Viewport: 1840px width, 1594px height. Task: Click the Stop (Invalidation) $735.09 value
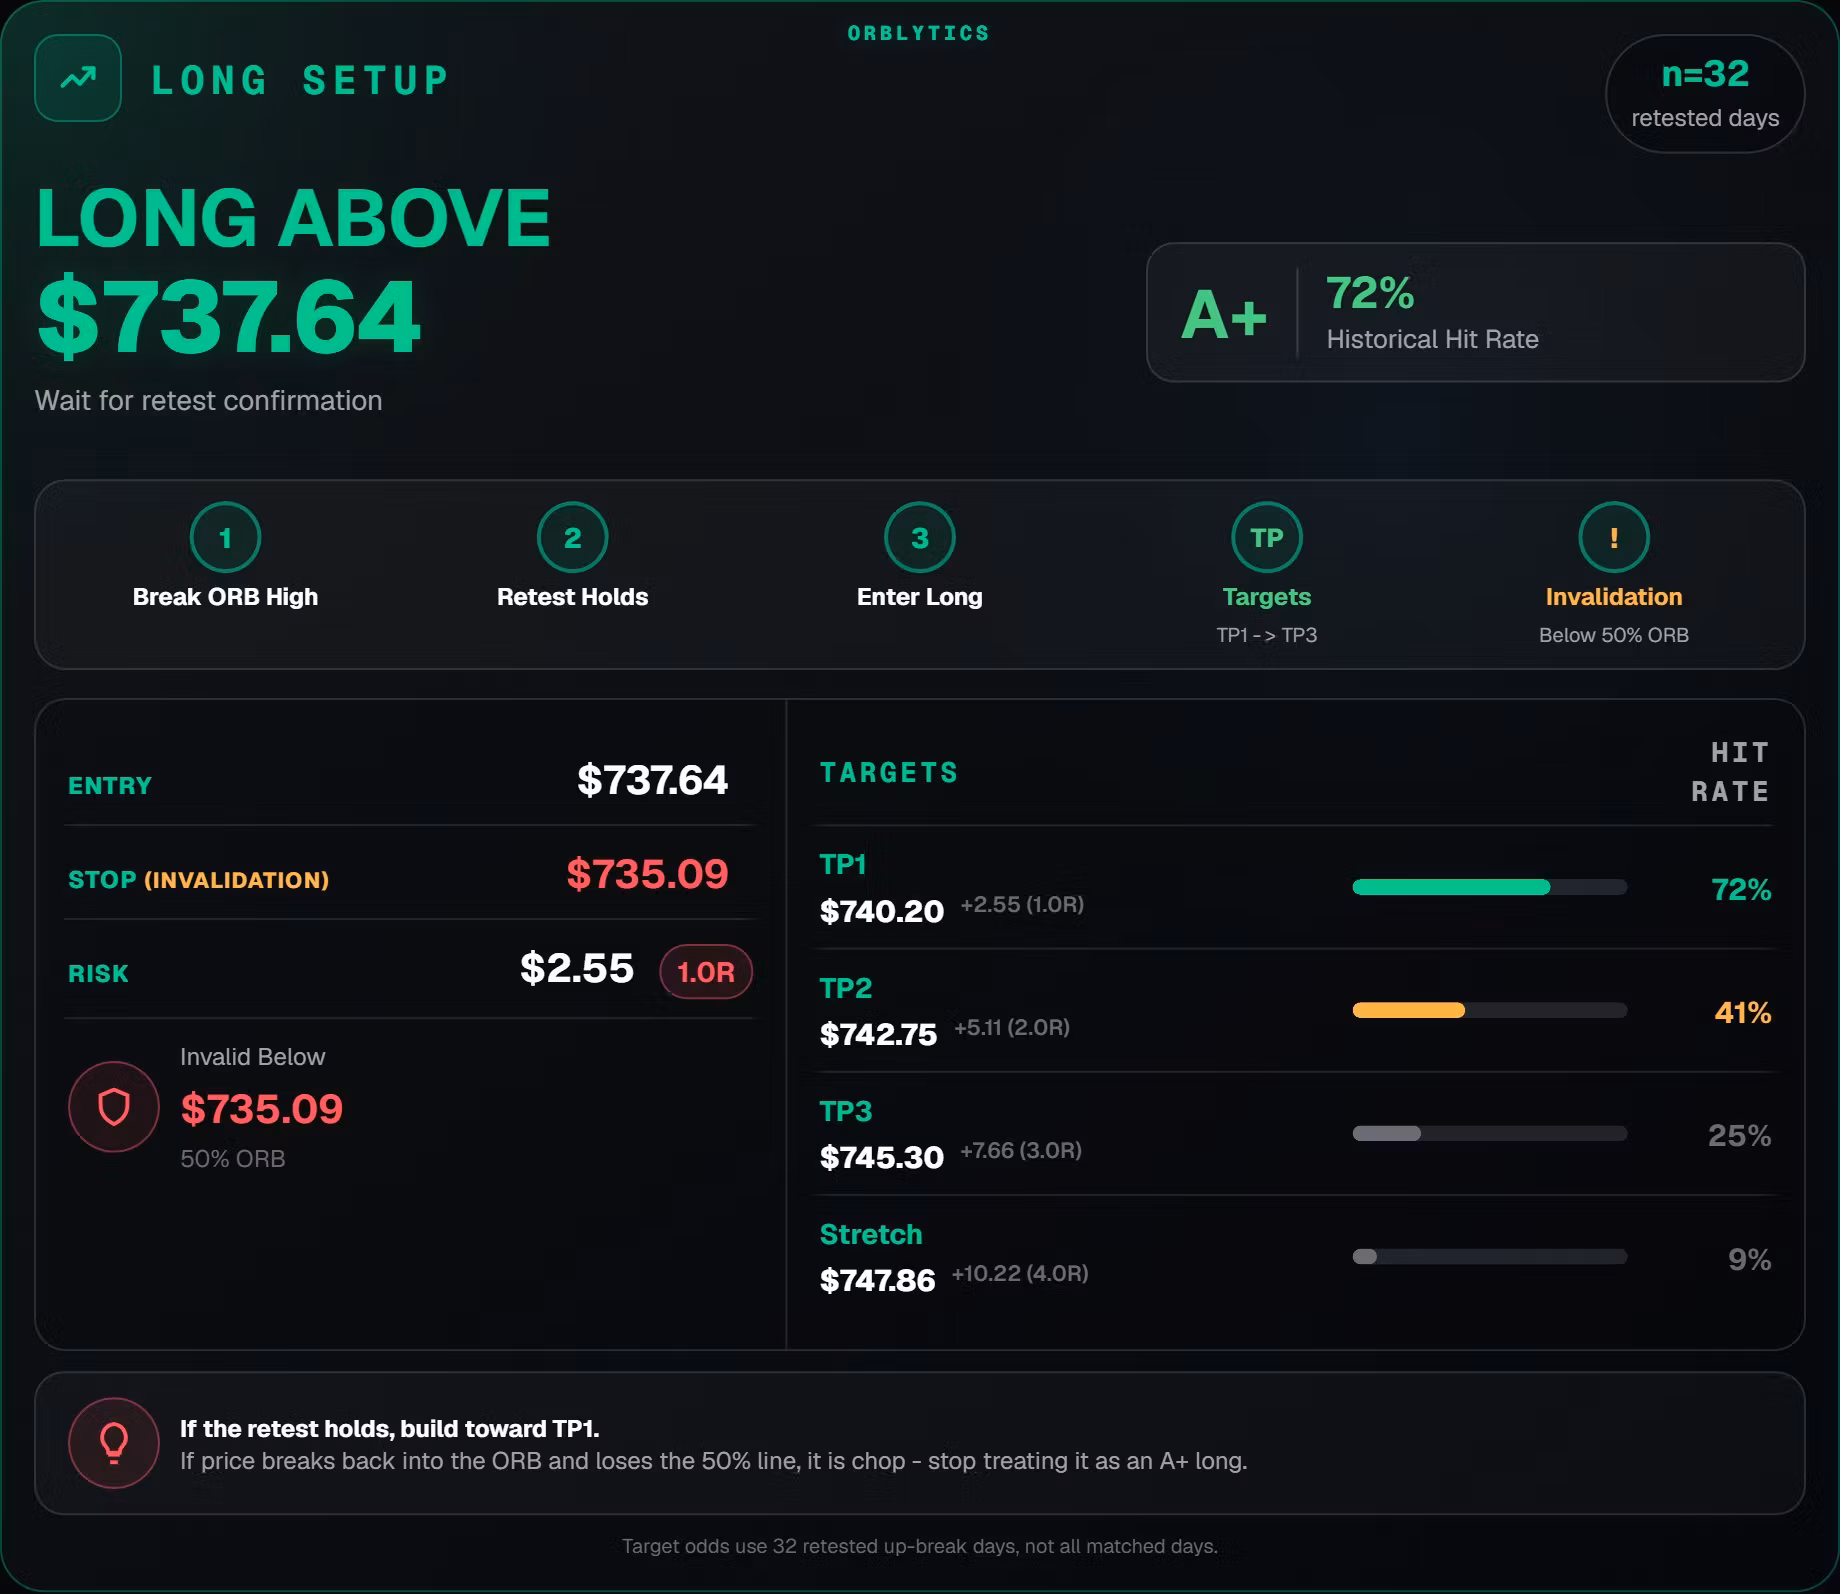click(647, 874)
